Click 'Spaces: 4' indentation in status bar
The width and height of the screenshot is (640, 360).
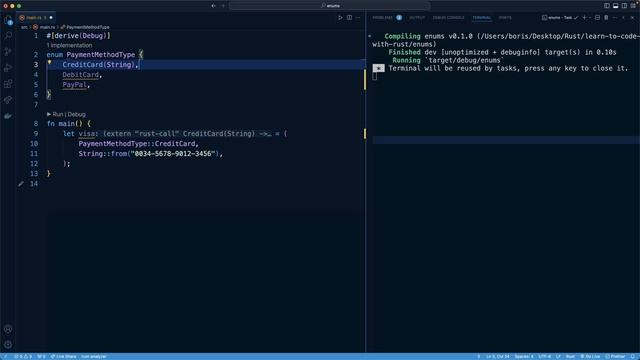click(524, 356)
